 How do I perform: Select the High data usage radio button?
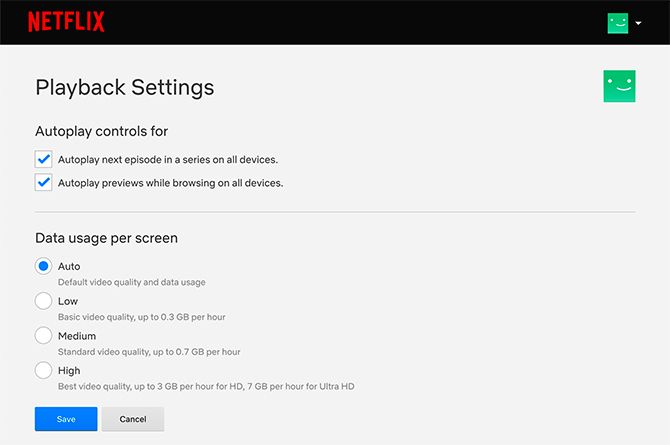pos(43,370)
